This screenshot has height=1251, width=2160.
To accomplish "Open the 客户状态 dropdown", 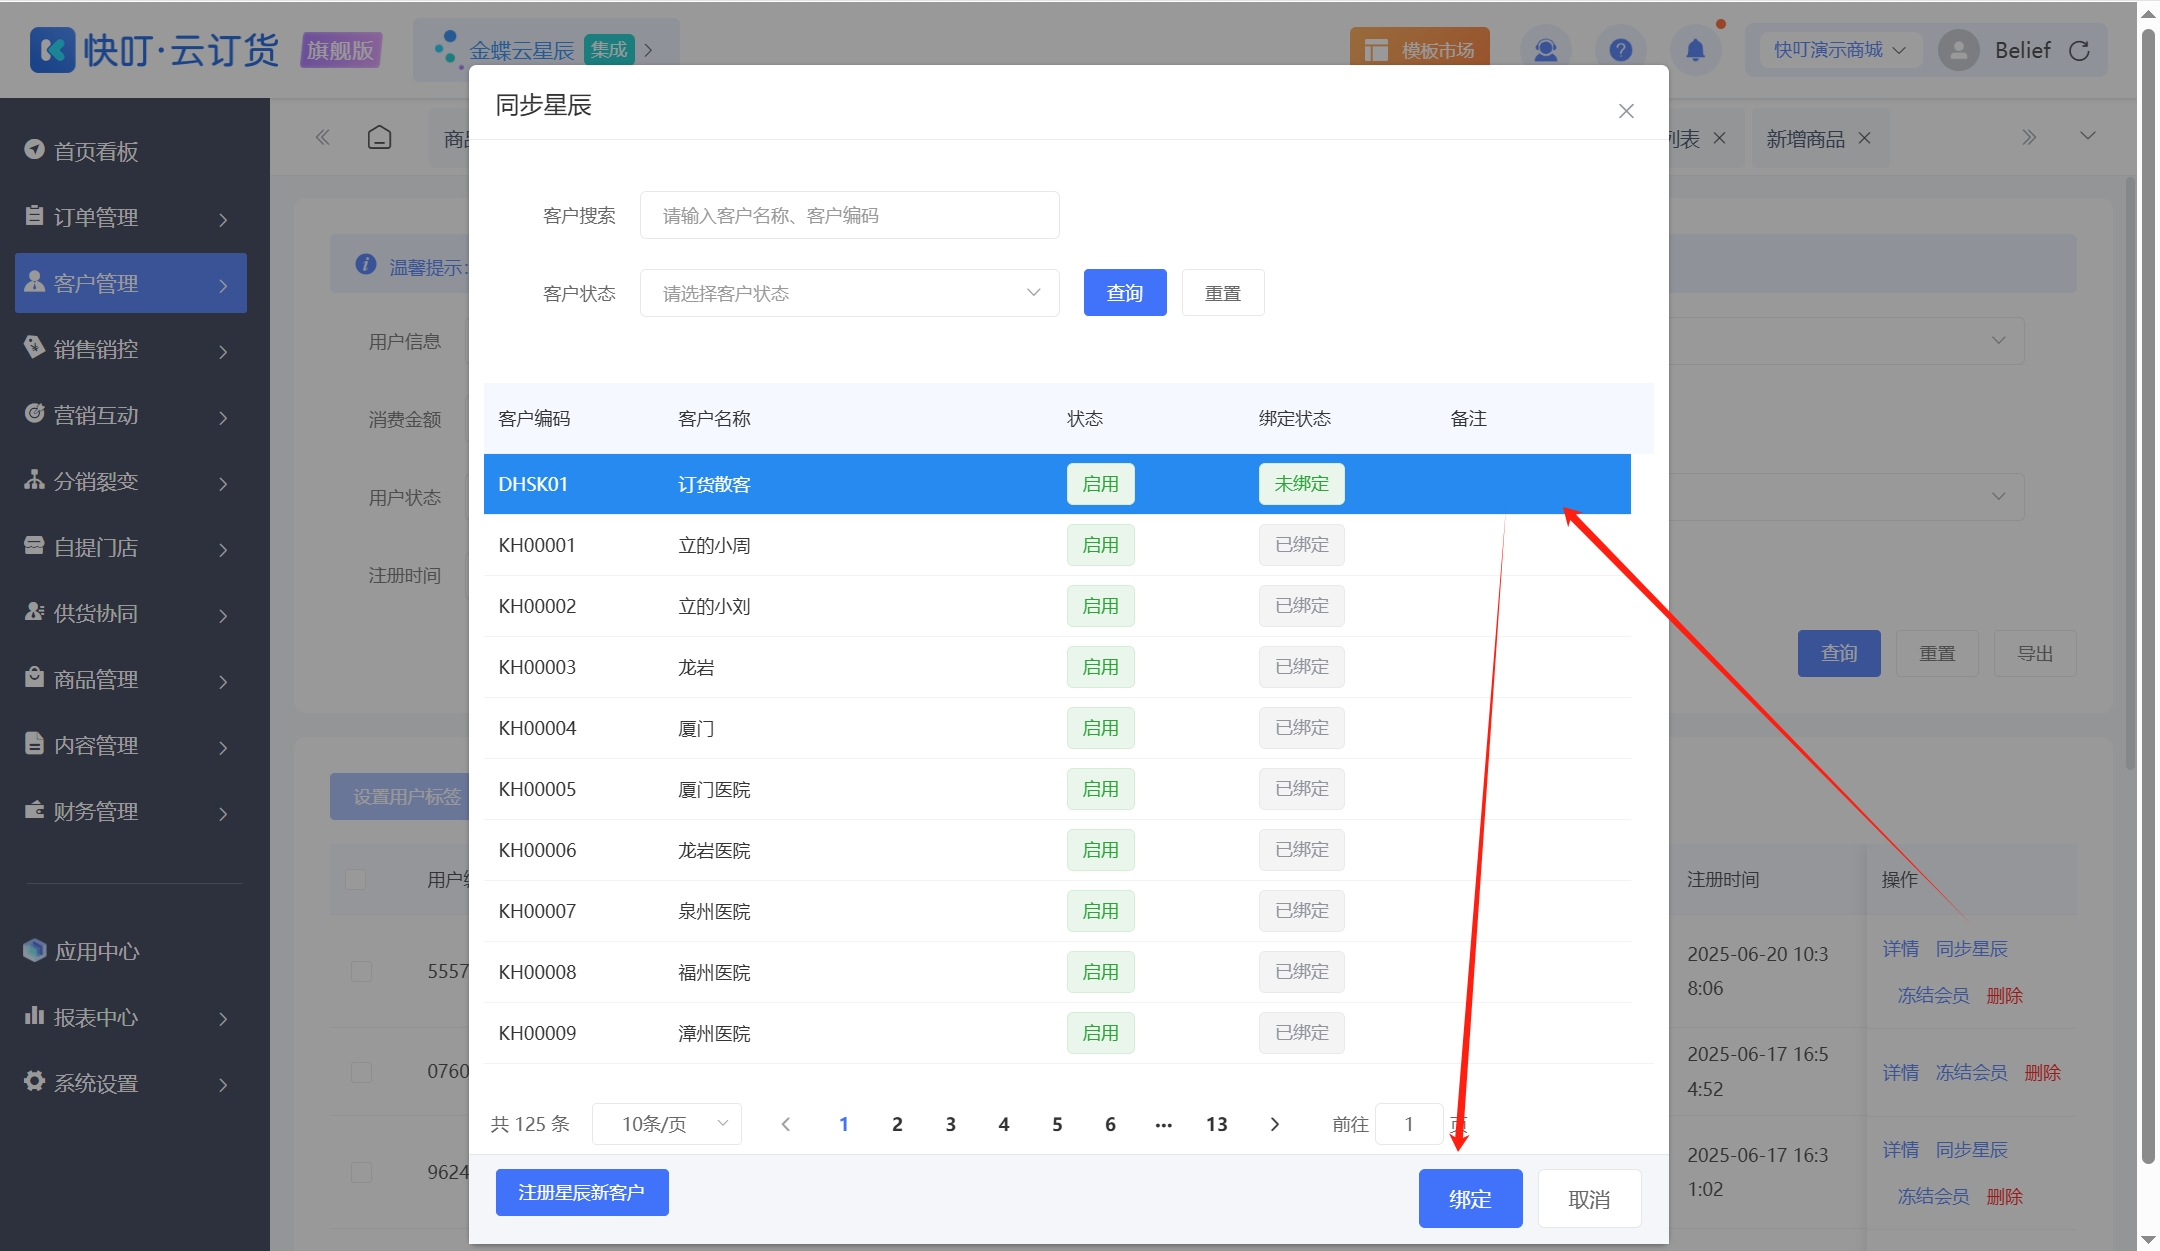I will point(849,293).
